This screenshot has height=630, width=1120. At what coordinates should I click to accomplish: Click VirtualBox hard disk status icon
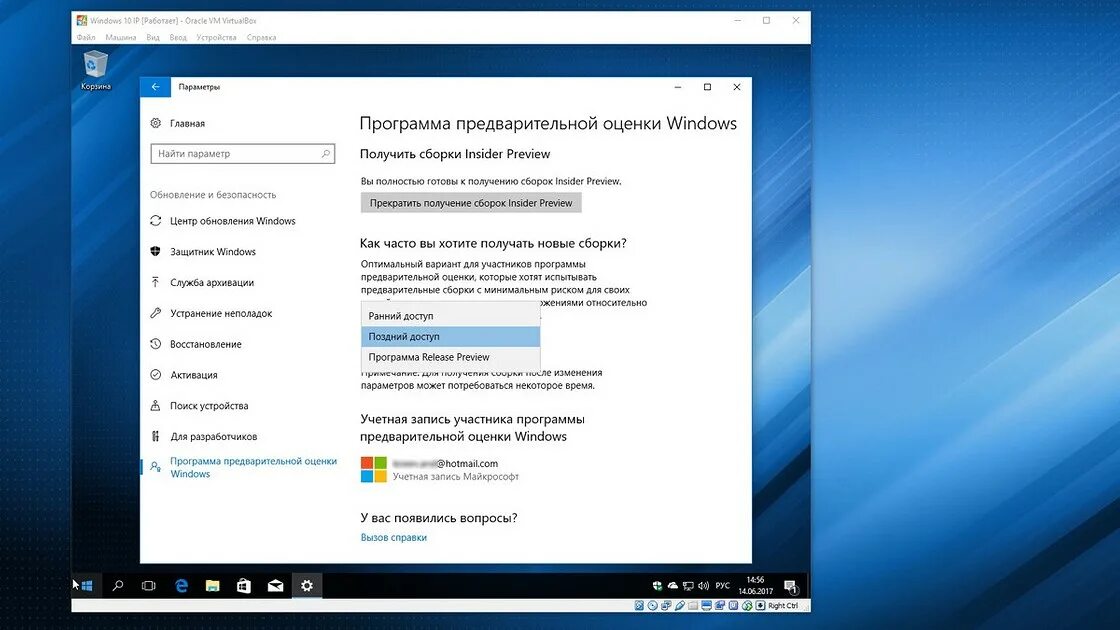pyautogui.click(x=639, y=605)
